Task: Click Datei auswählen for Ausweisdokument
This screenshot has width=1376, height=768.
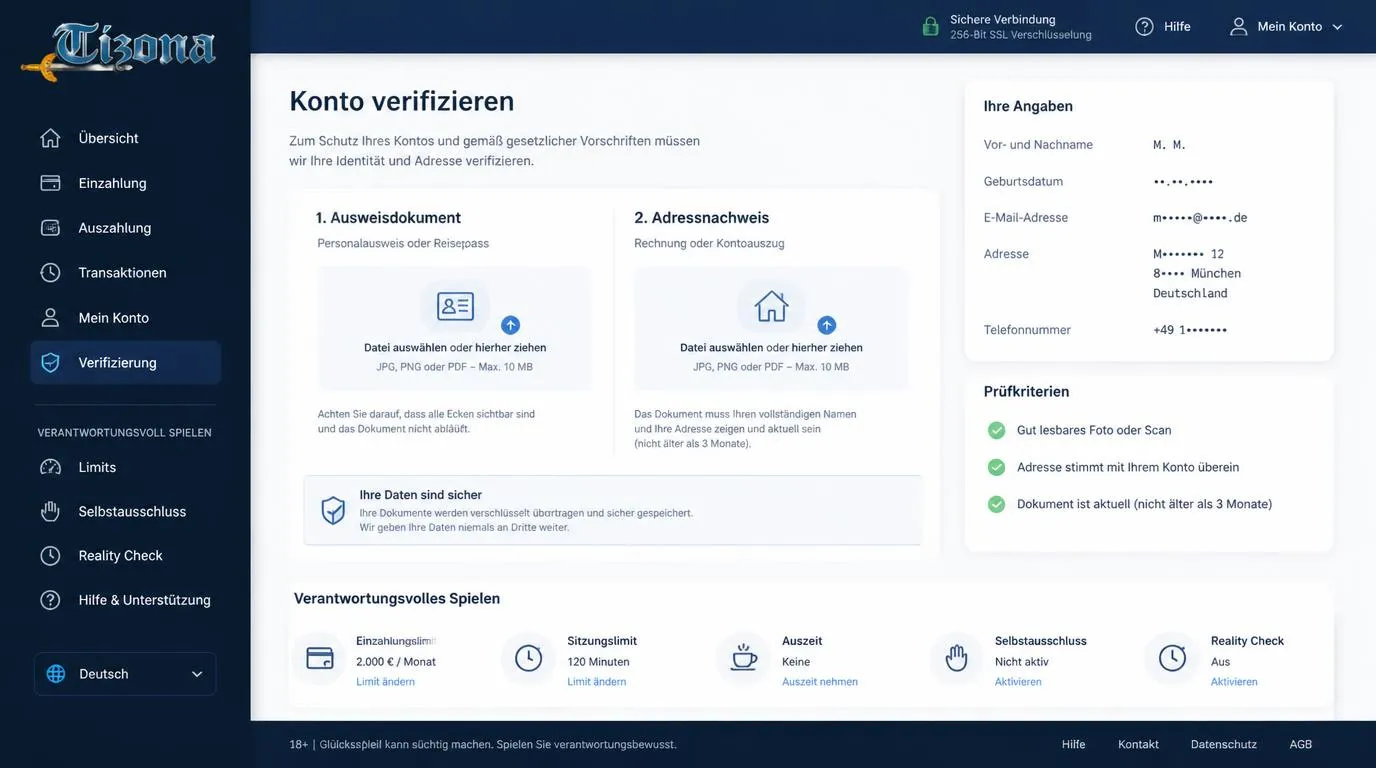Action: coord(404,348)
